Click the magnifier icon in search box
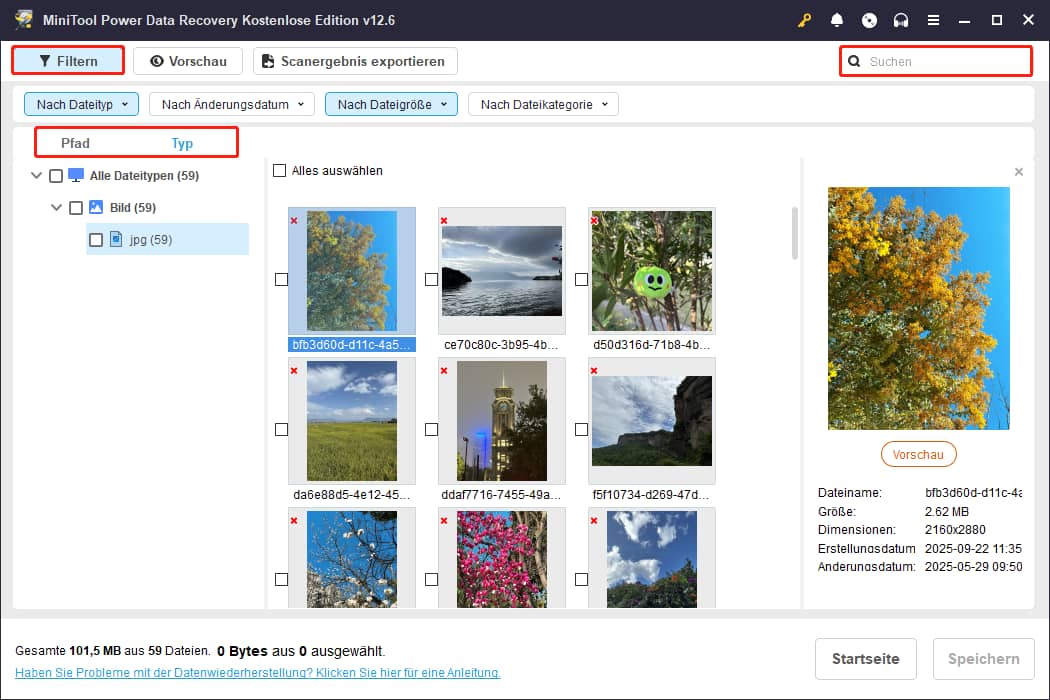This screenshot has width=1050, height=700. point(854,61)
